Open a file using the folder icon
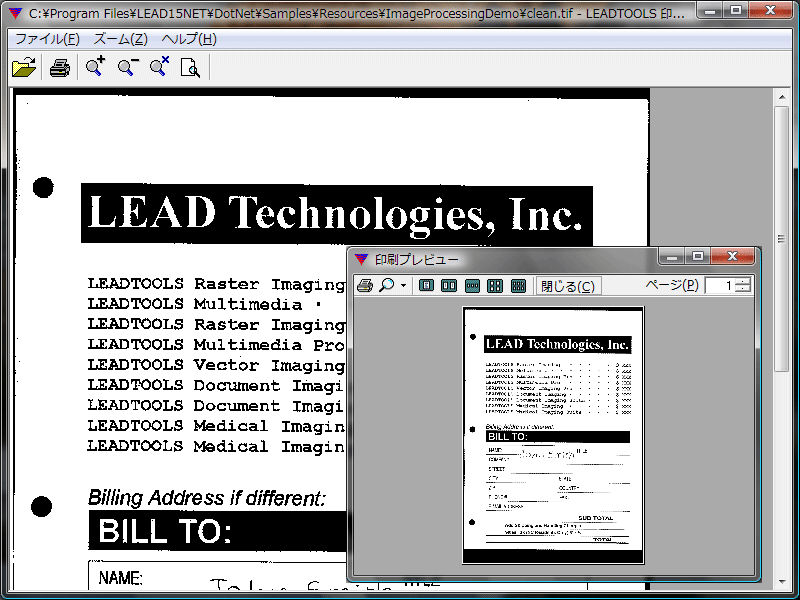 point(25,69)
